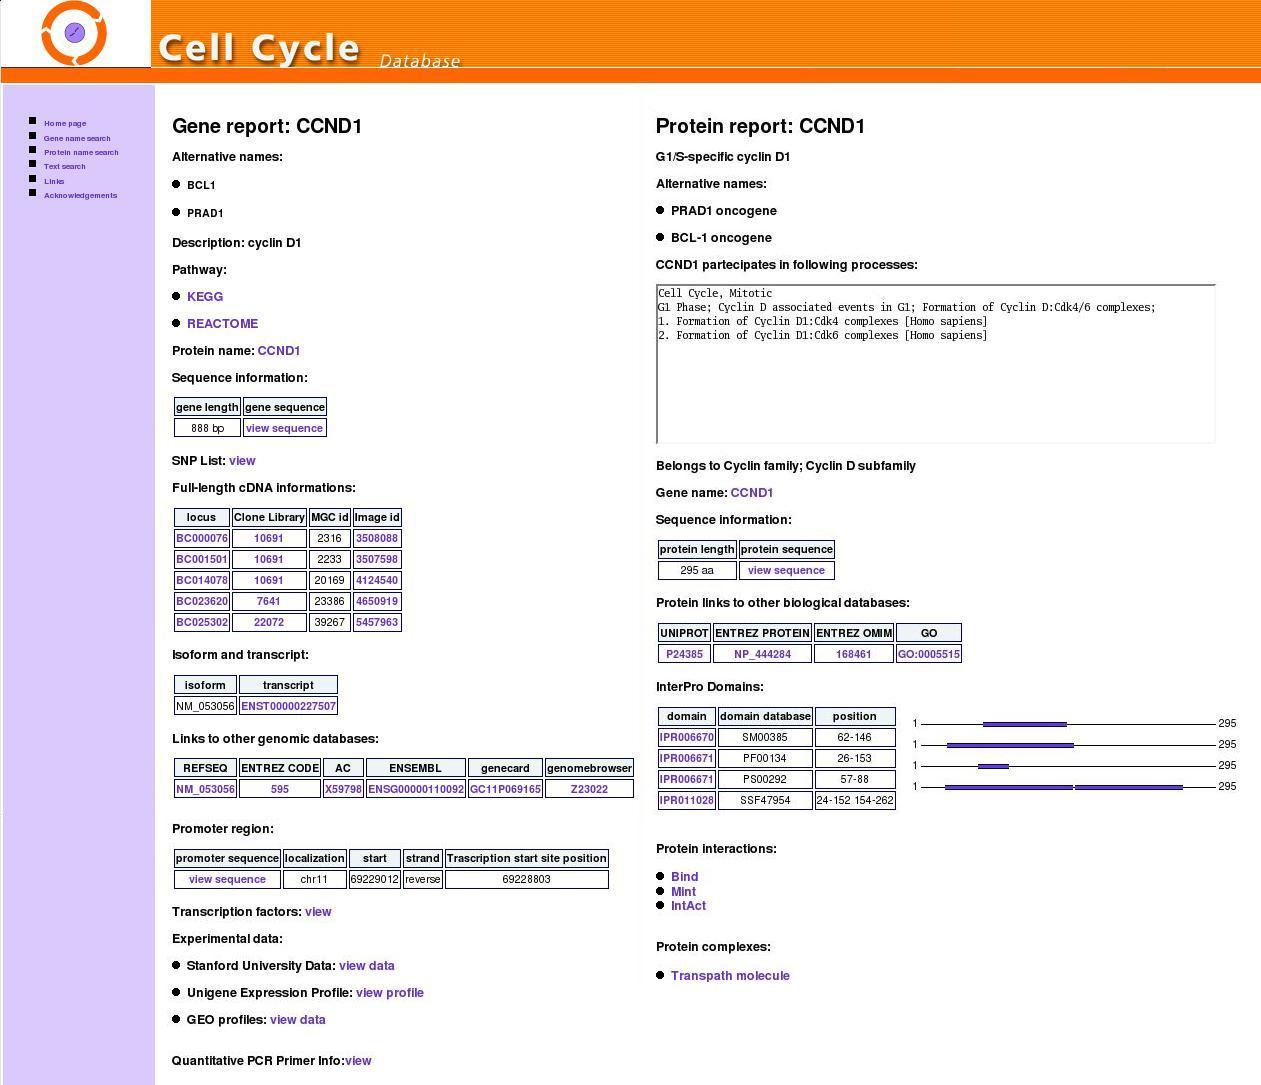Open IPR006671 in the PF00134 row
This screenshot has width=1261, height=1085.
point(687,759)
